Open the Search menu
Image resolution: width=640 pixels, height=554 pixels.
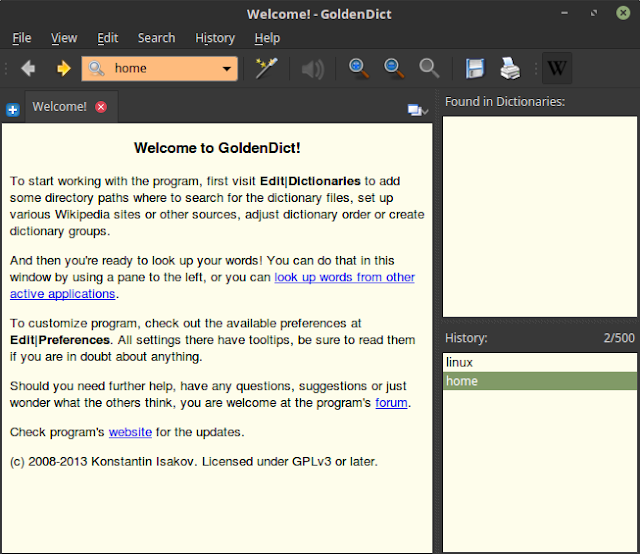tap(156, 38)
